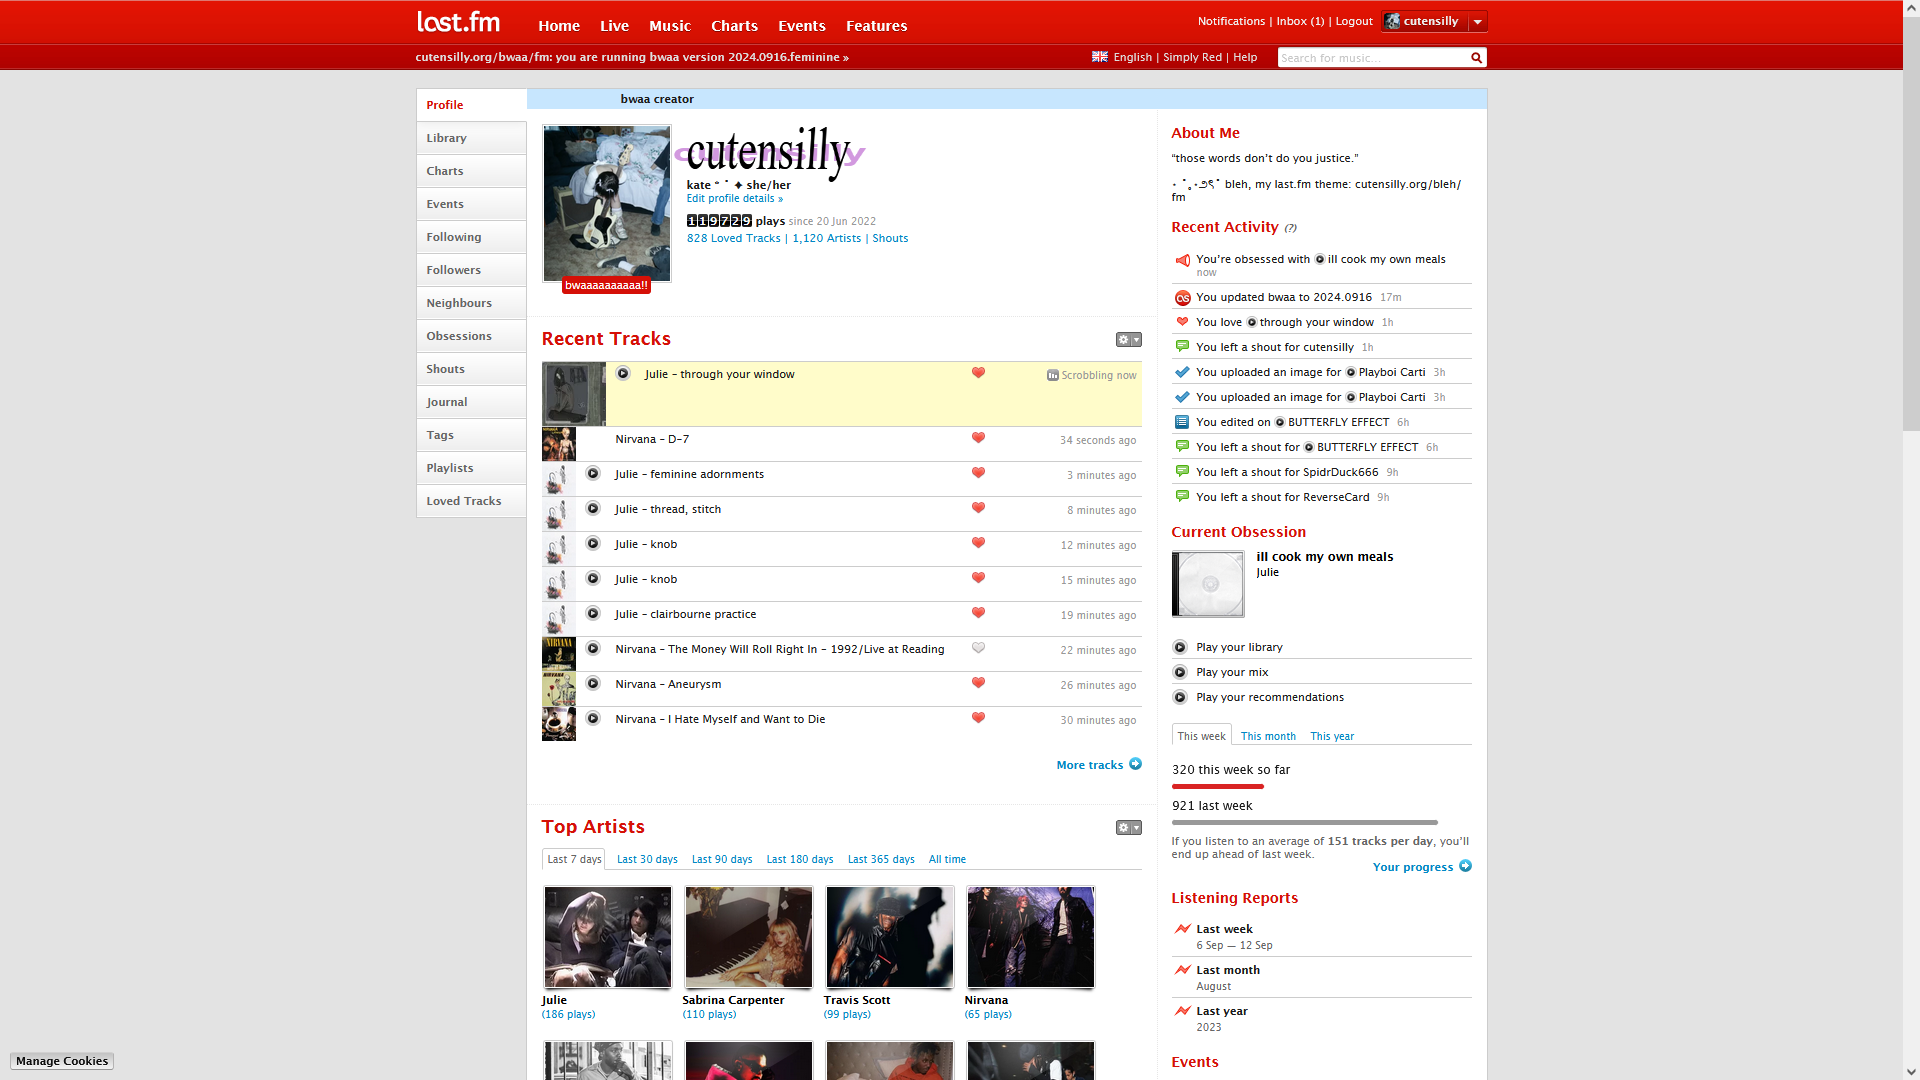Click the 'More tracks' arrow icon
Image resolution: width=1920 pixels, height=1080 pixels.
(1135, 764)
